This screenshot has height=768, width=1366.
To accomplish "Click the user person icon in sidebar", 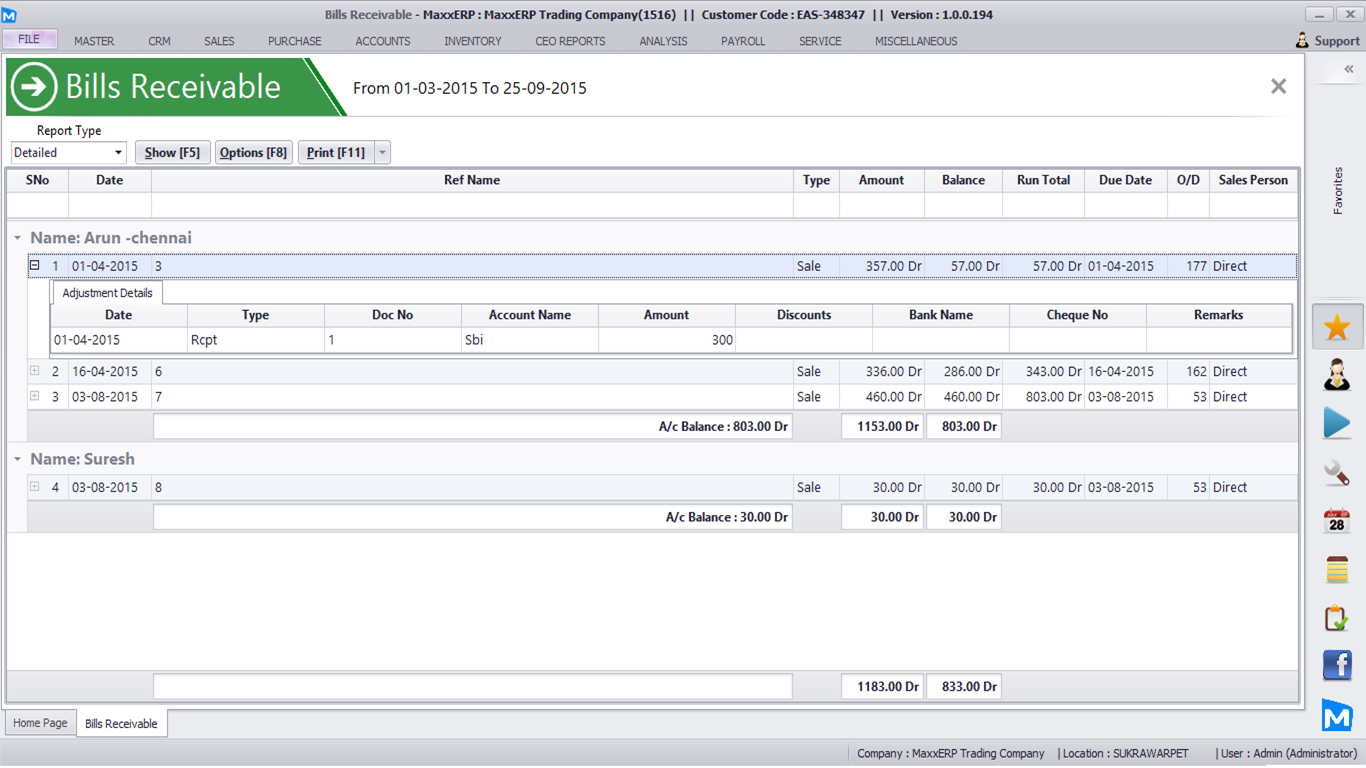I will pyautogui.click(x=1337, y=375).
